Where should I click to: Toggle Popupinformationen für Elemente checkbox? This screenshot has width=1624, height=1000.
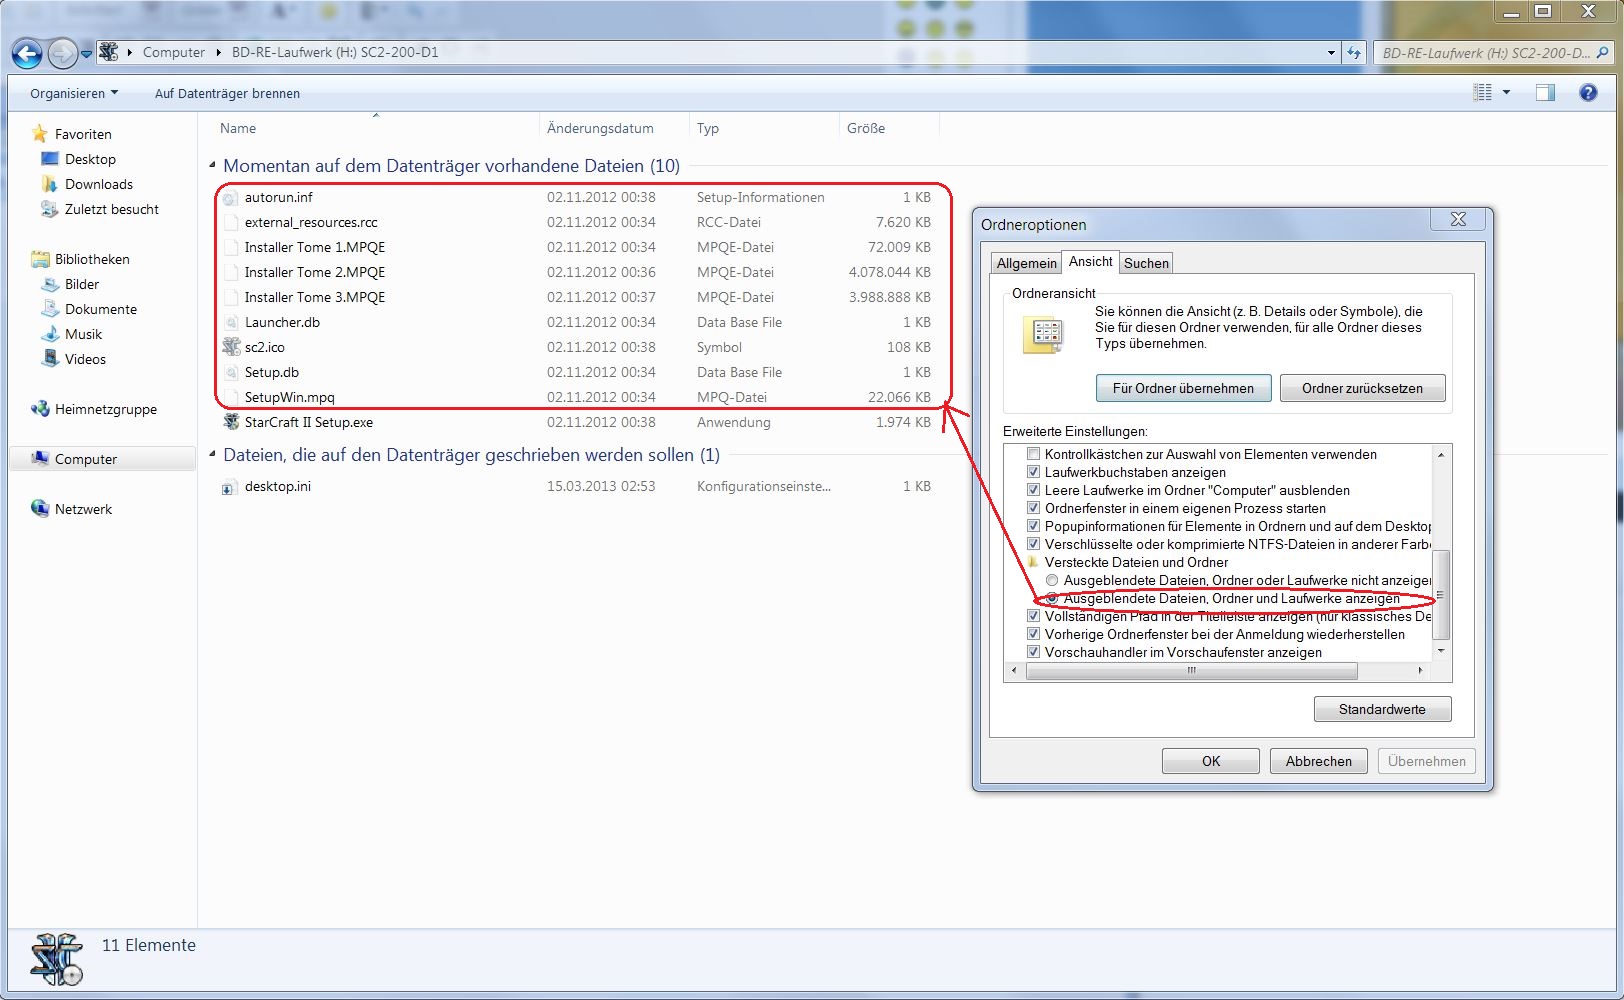pyautogui.click(x=1034, y=526)
